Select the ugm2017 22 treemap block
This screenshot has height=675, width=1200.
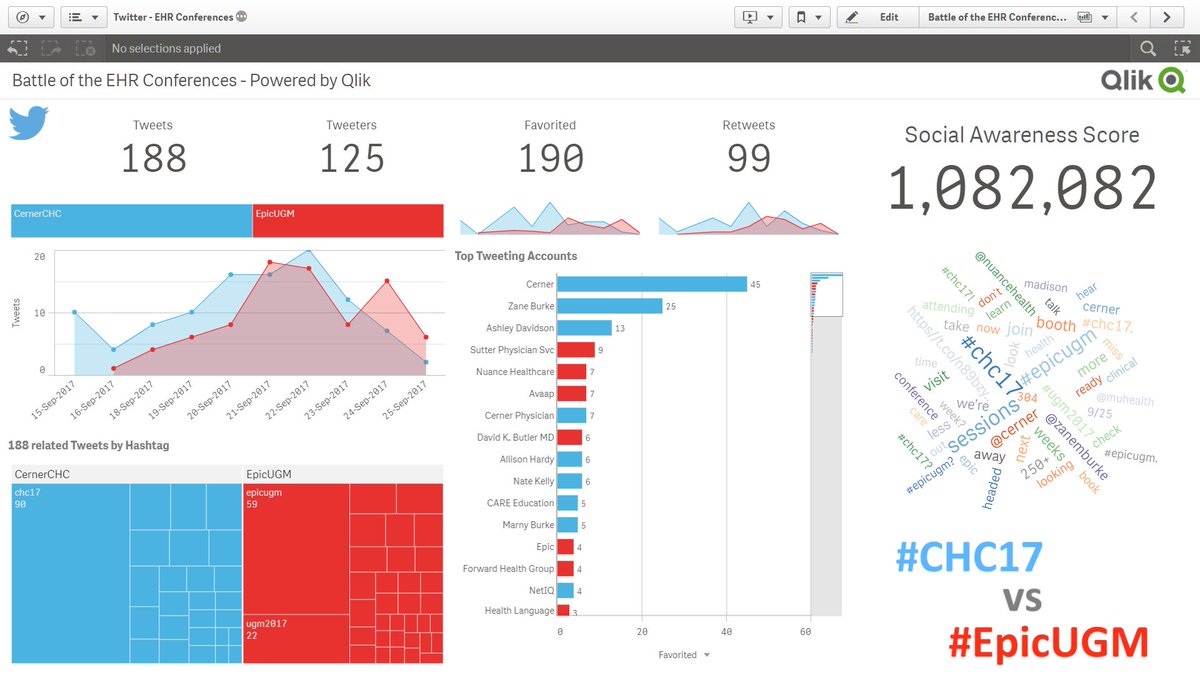point(296,639)
